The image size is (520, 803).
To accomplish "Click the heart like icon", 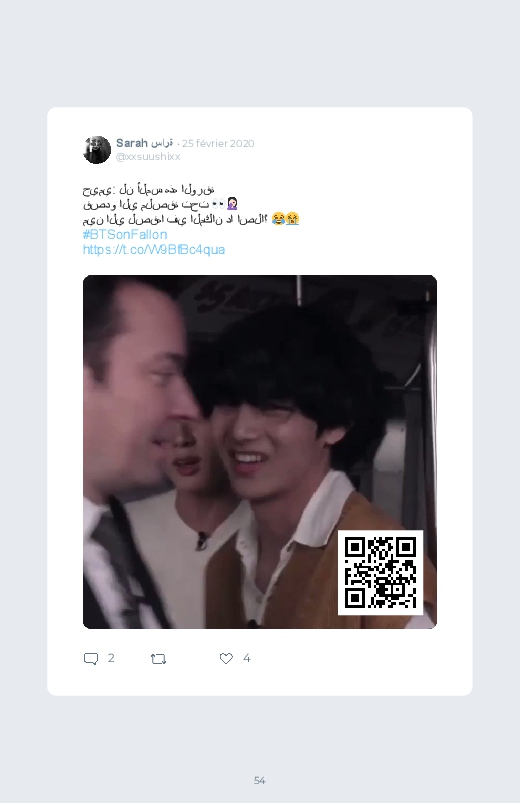I will tap(226, 659).
